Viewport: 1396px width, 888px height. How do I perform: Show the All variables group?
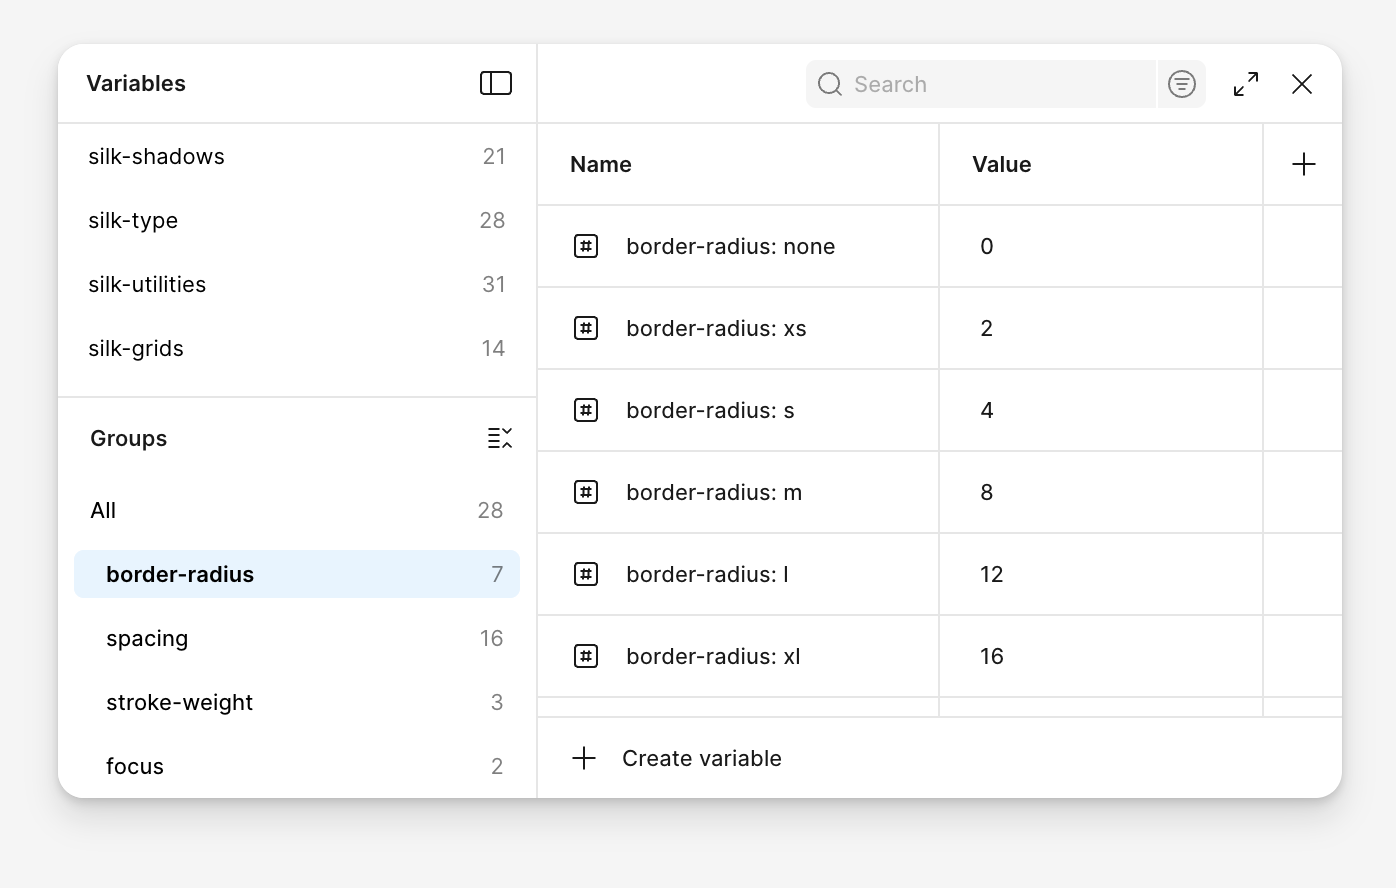104,511
